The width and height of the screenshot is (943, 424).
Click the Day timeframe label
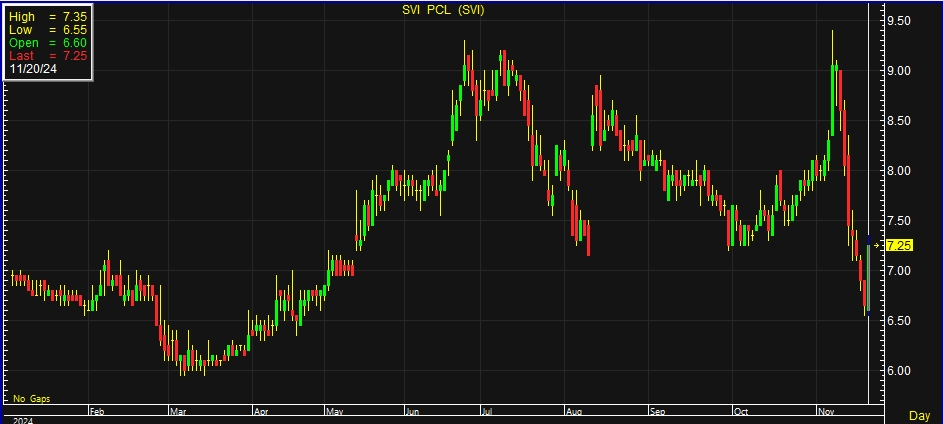(x=918, y=415)
